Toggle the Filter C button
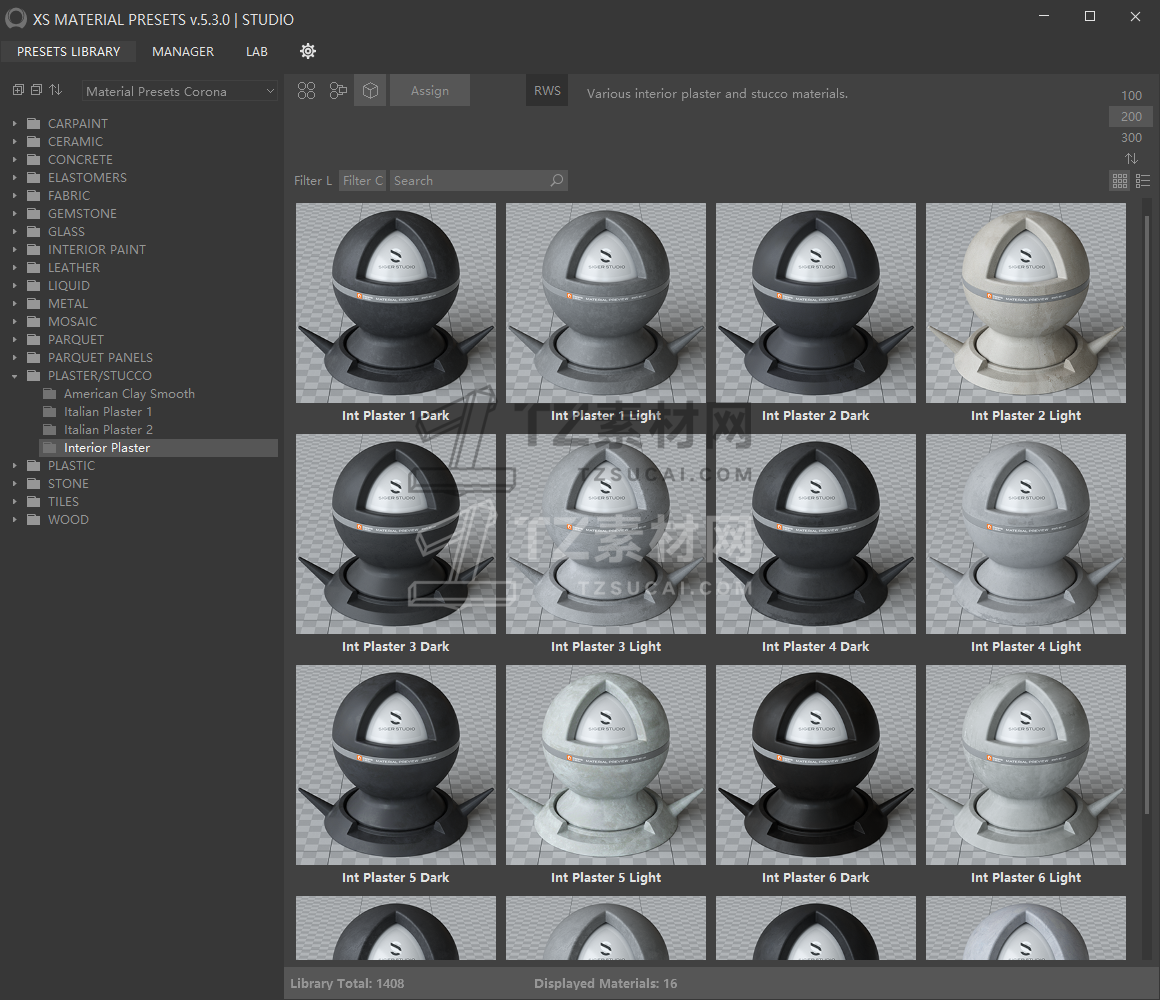This screenshot has height=1000, width=1160. pyautogui.click(x=362, y=181)
